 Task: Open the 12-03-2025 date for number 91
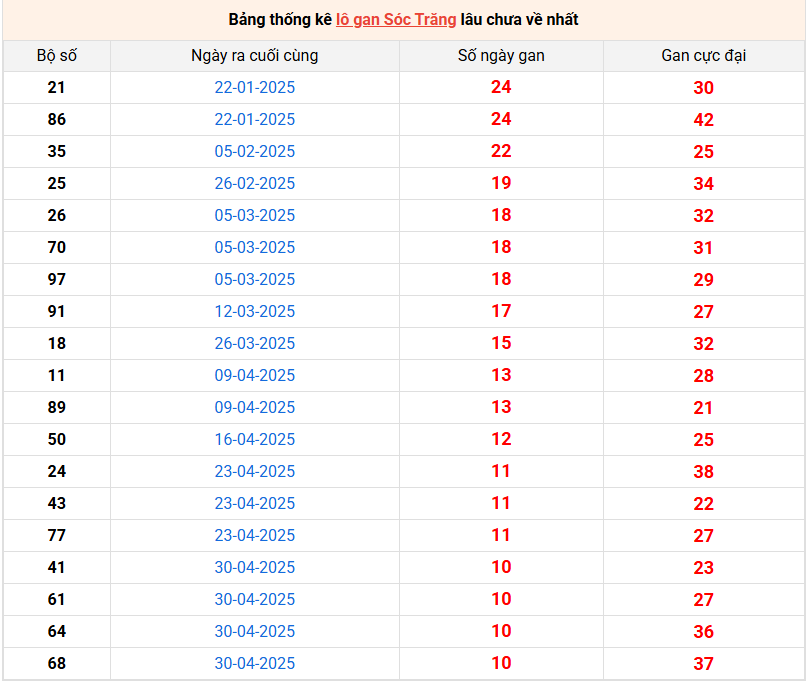[x=254, y=311]
